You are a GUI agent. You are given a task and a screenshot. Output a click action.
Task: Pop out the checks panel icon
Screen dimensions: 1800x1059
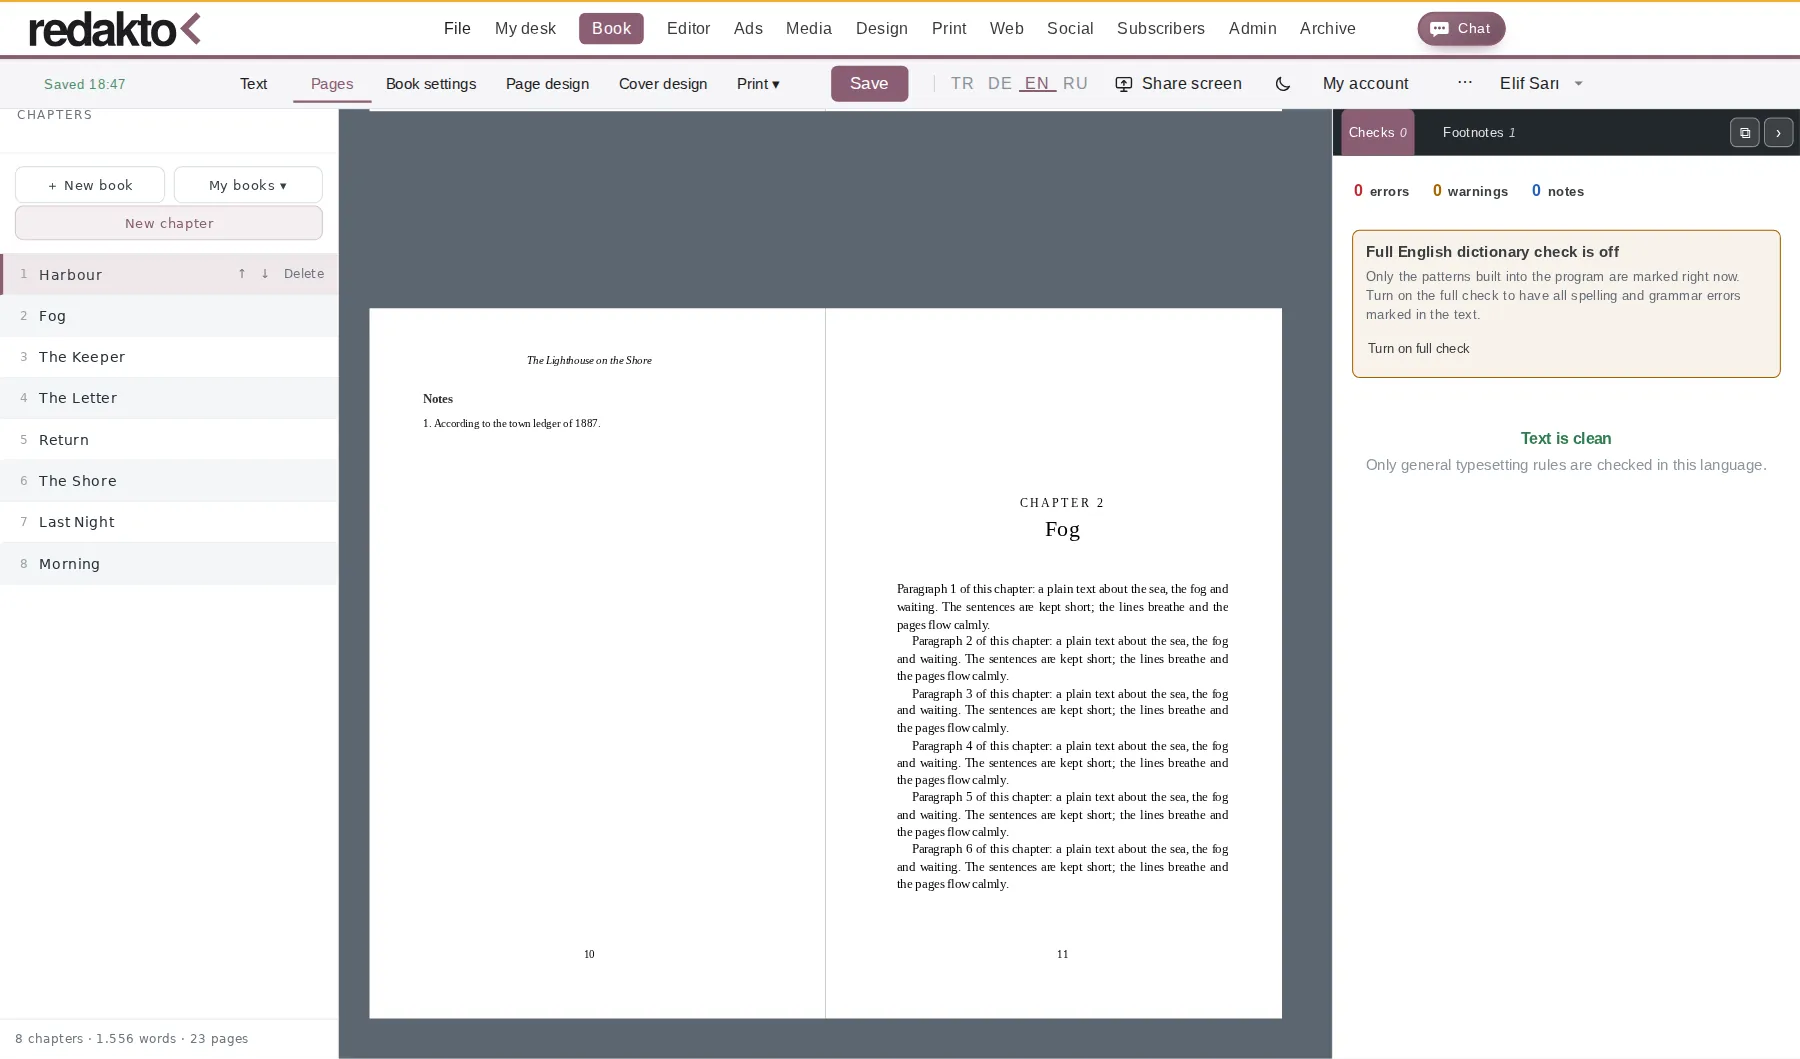pos(1745,133)
